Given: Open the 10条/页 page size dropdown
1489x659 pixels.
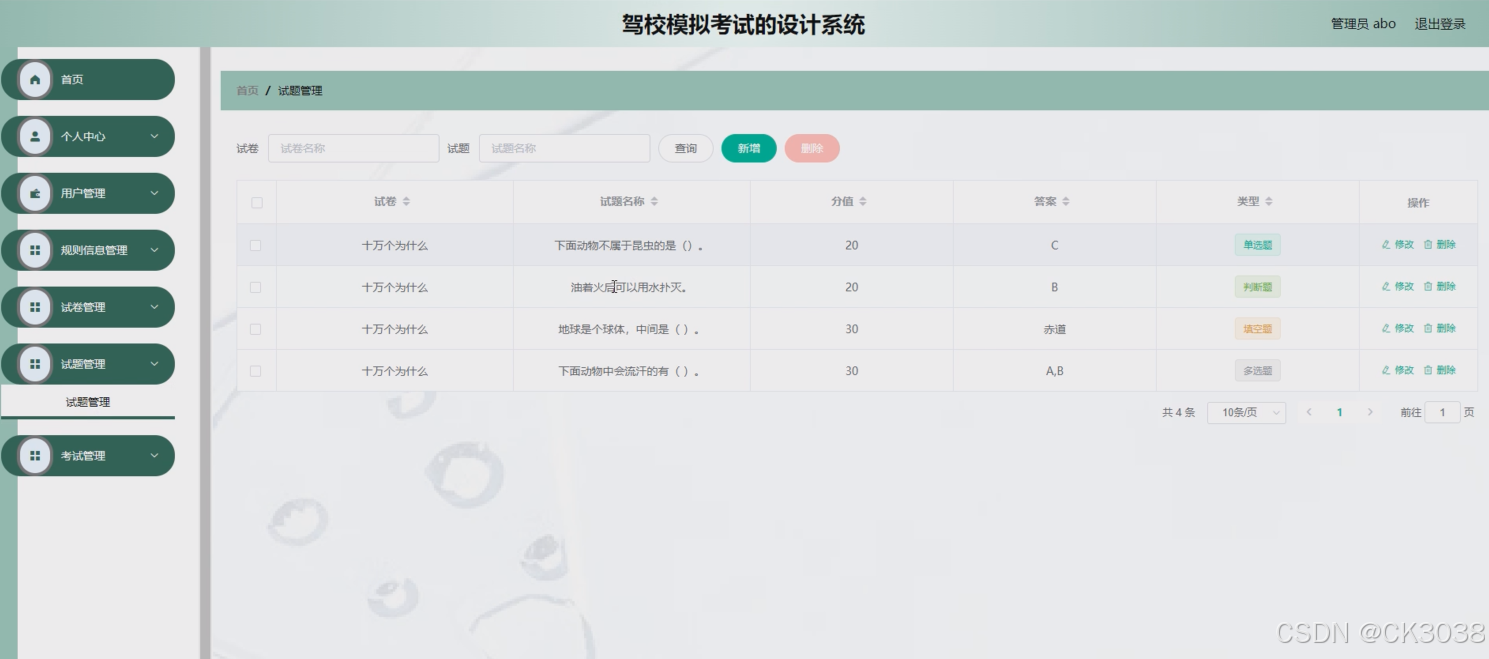Looking at the screenshot, I should (1246, 412).
